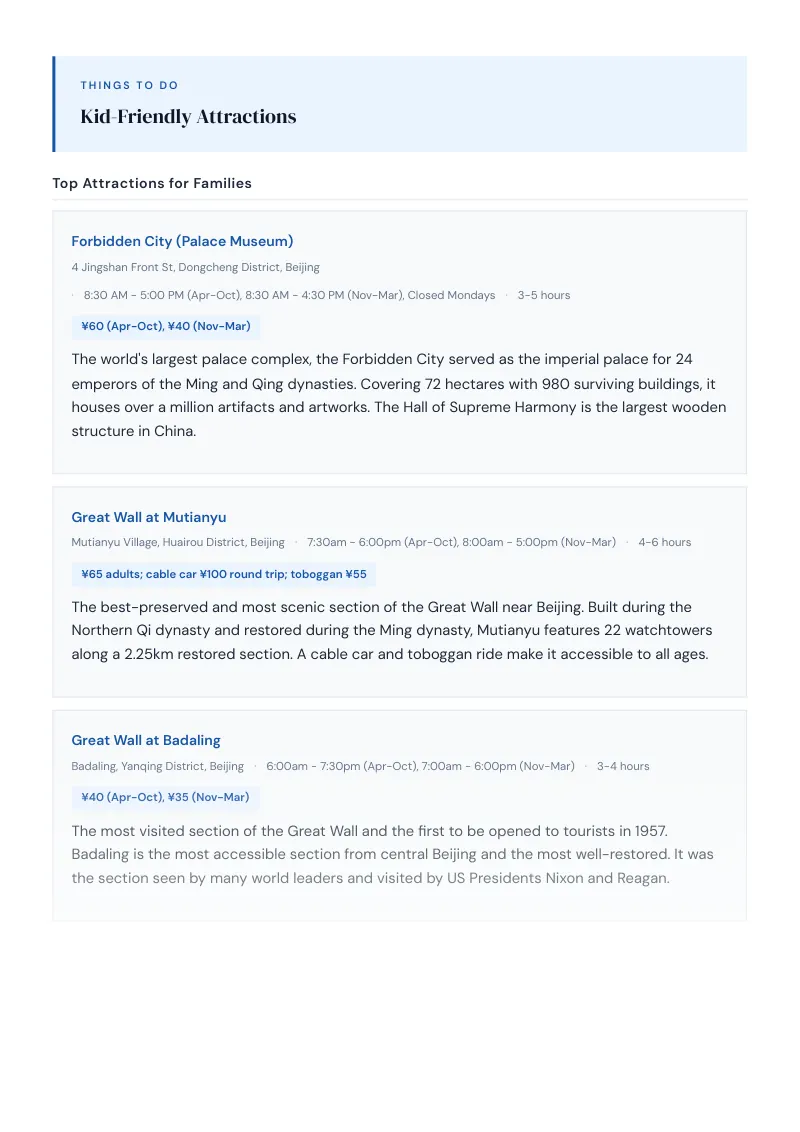Screen dimensions: 800x1132
Task: Click the THINGS TO DO label
Action: tap(129, 85)
